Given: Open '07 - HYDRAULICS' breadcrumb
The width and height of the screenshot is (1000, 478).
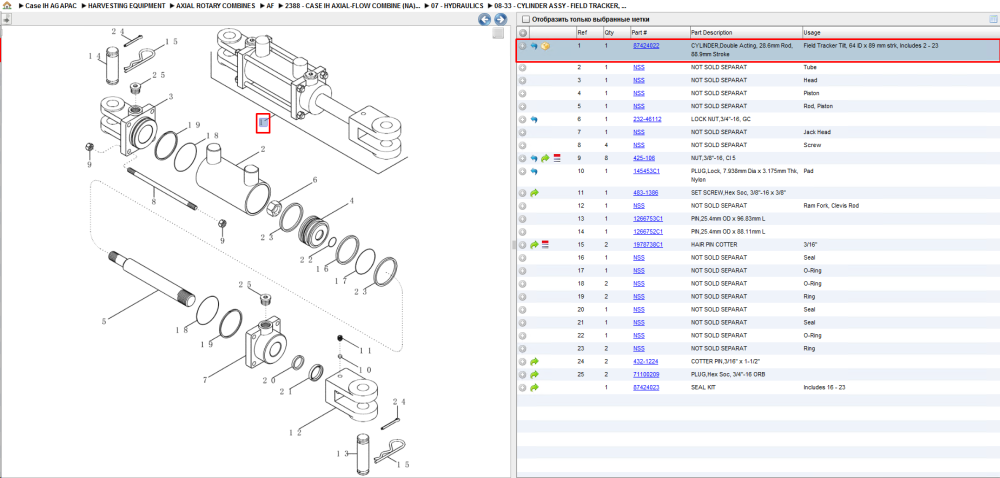Looking at the screenshot, I should pyautogui.click(x=457, y=5).
